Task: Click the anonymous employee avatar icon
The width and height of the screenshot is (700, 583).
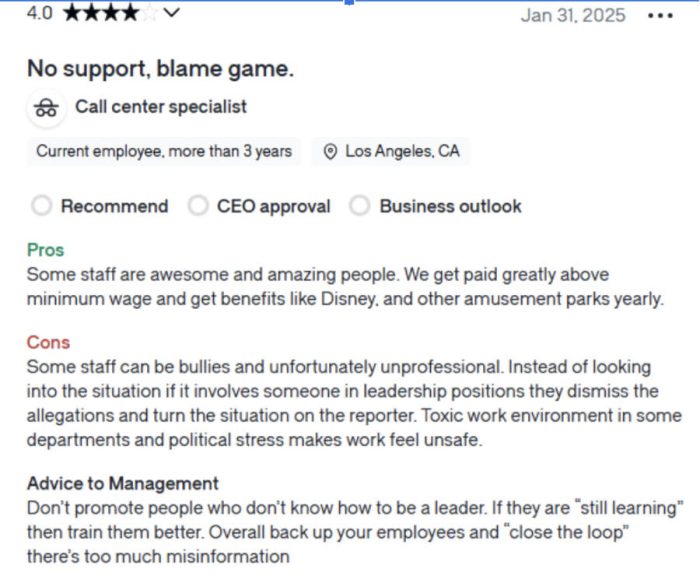Action: pos(46,108)
